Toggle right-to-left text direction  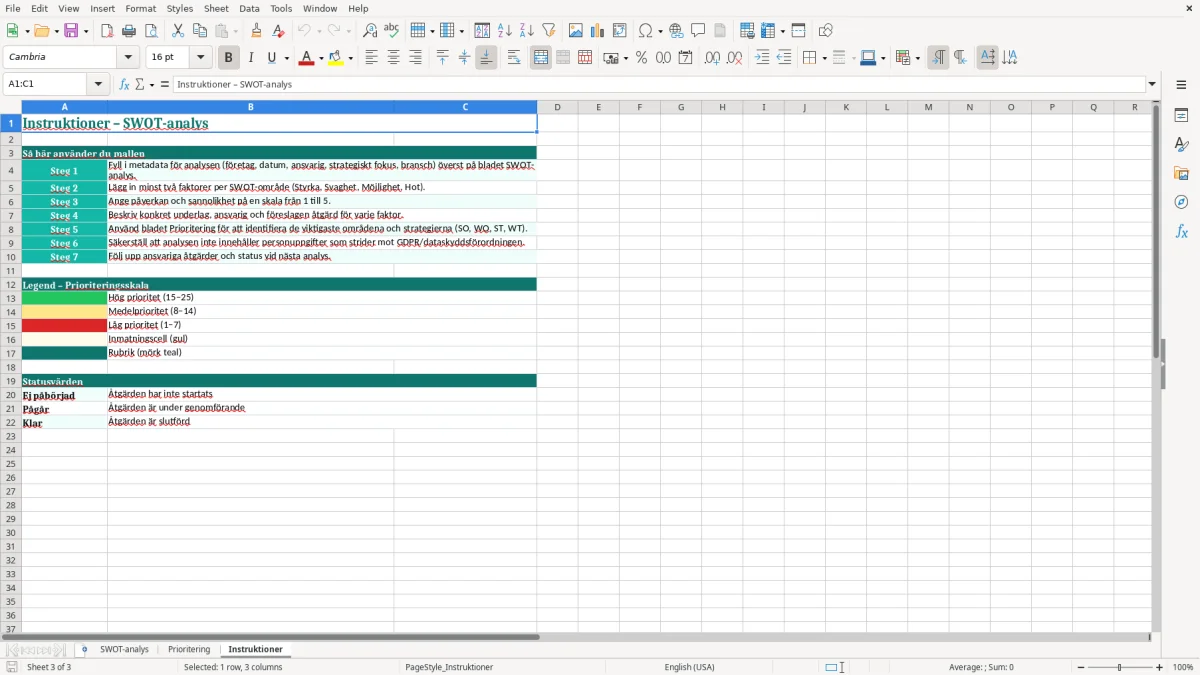coord(960,58)
